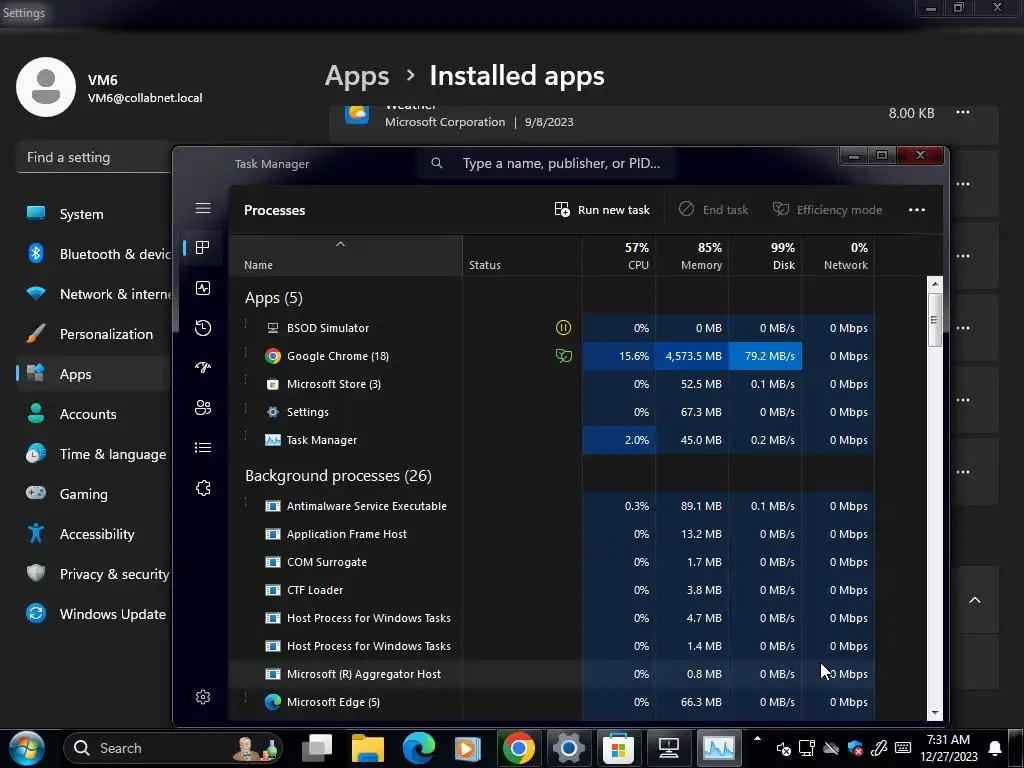Open Services puzzle icon in Task Manager sidebar
1024x768 pixels.
[202, 488]
